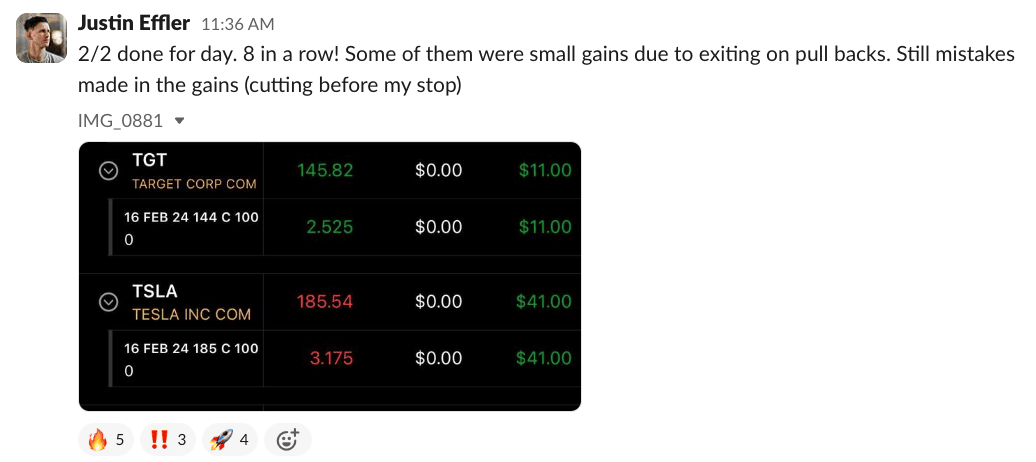Viewport: 1036px width, 462px height.
Task: Add the rocket emoji reaction
Action: pos(230,439)
